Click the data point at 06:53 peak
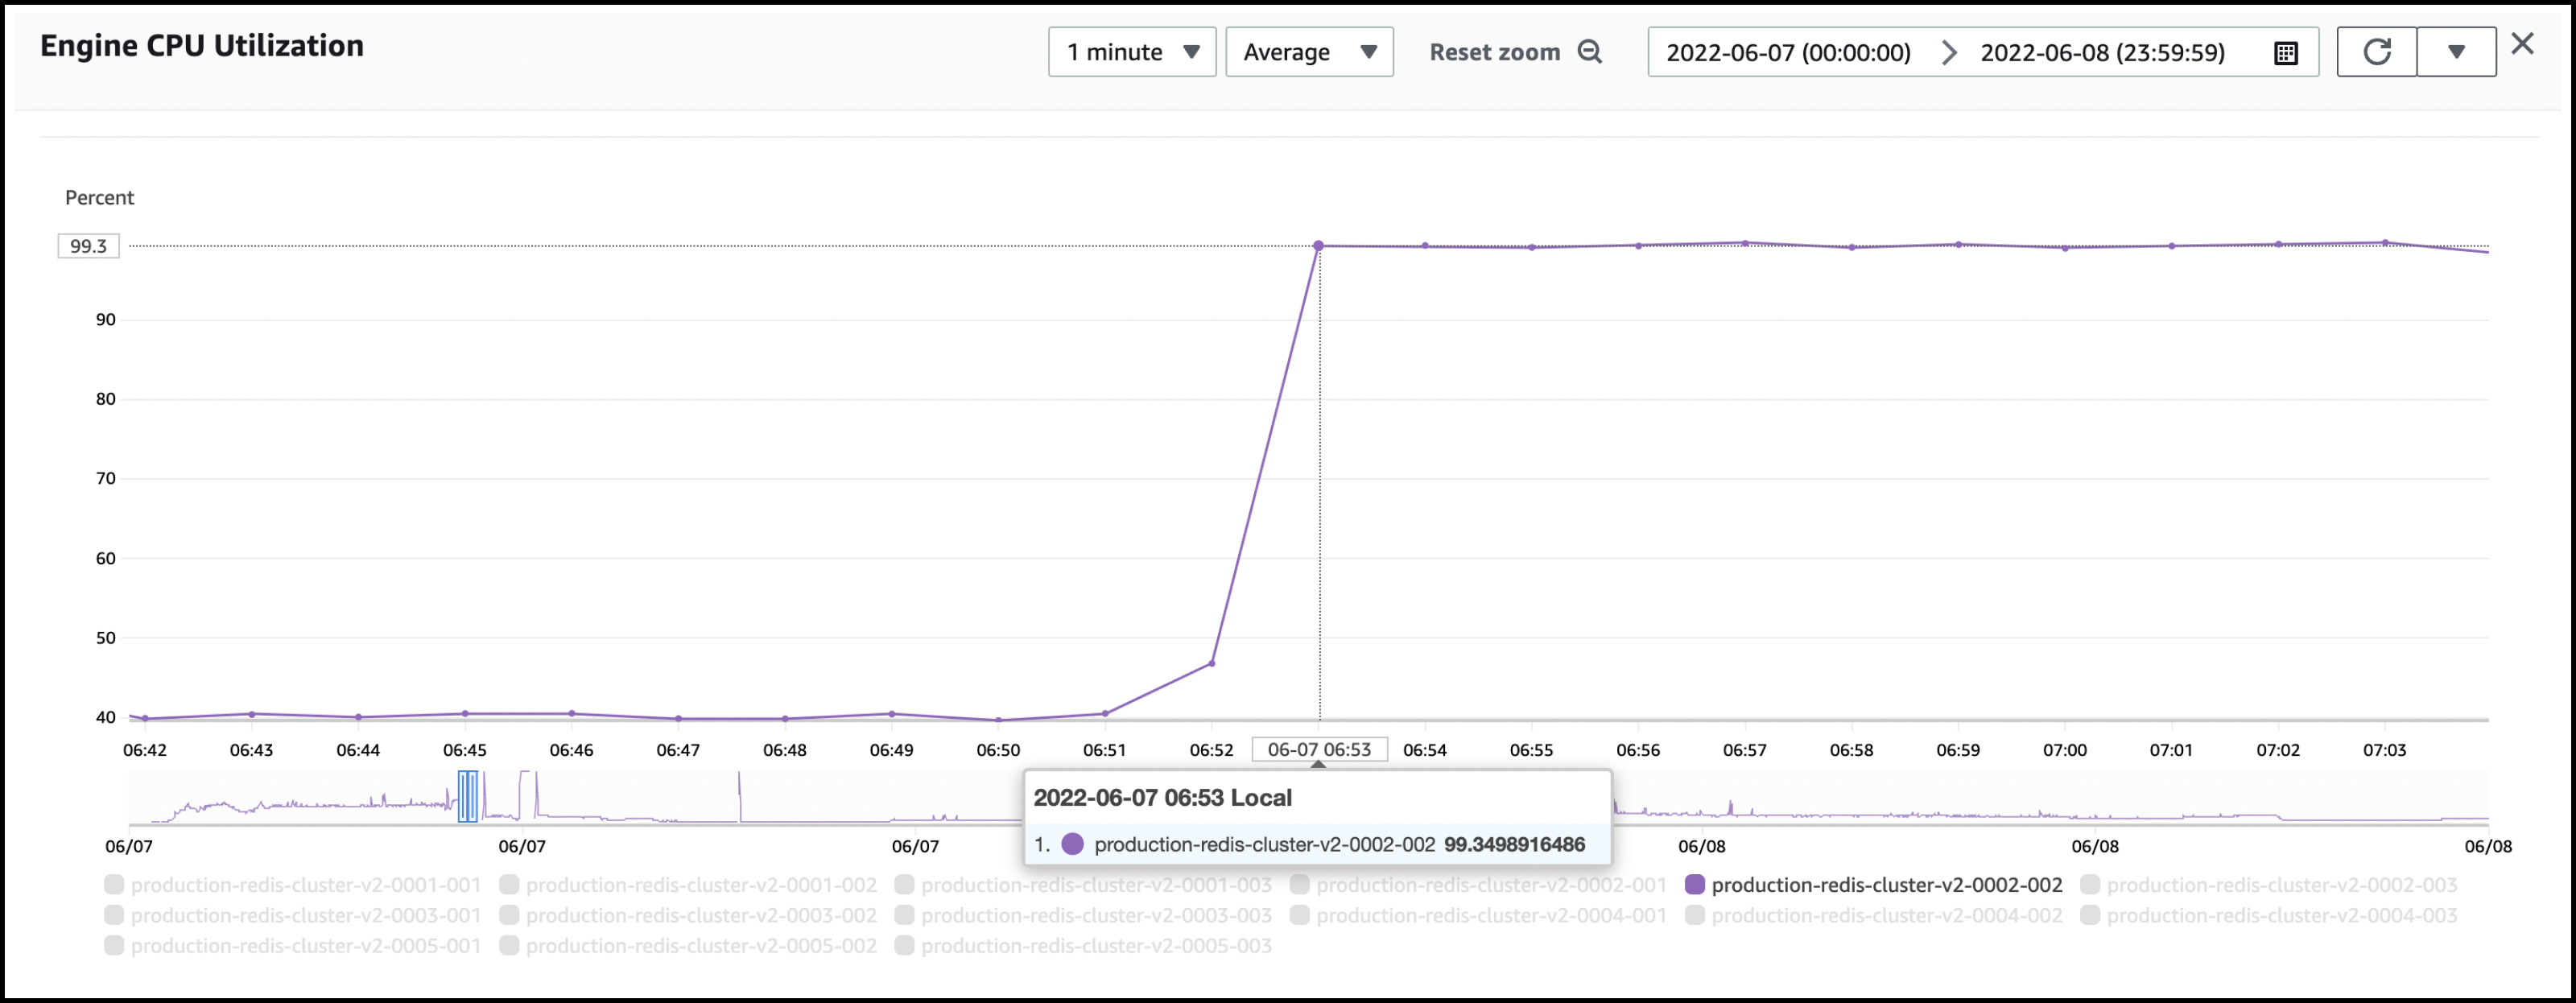This screenshot has height=1003, width=2576. [1318, 245]
